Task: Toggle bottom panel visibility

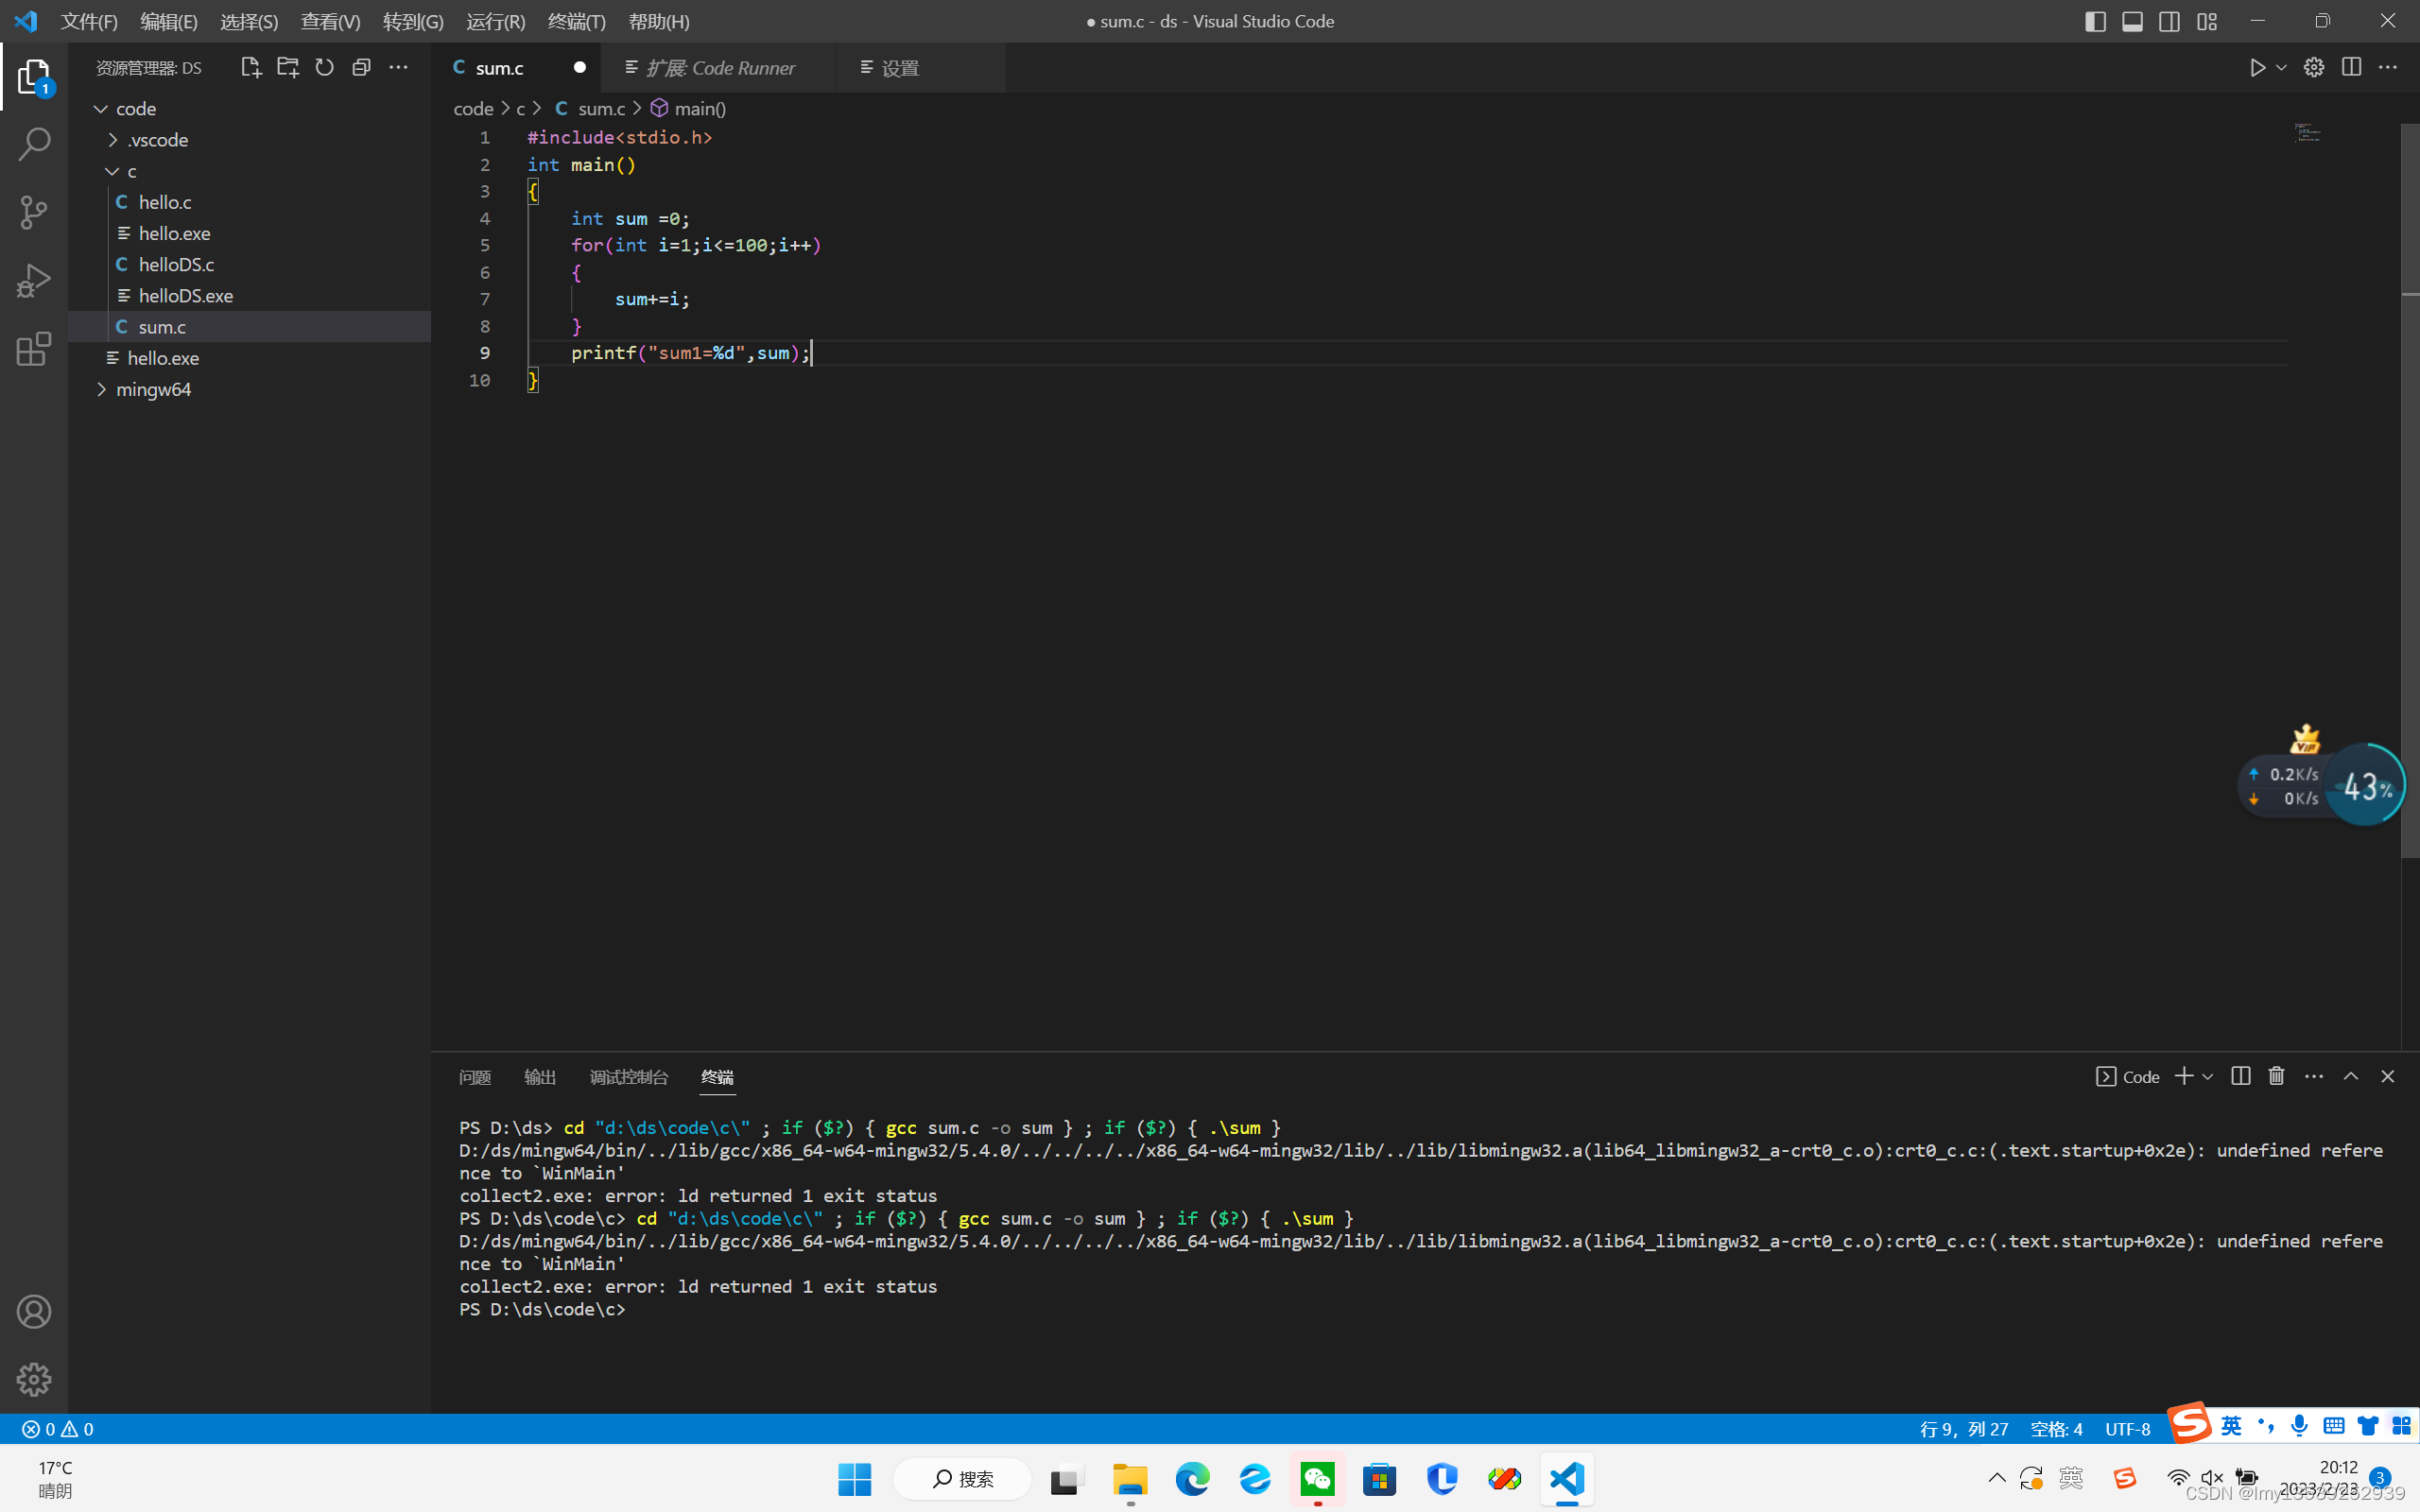Action: tap(2132, 21)
